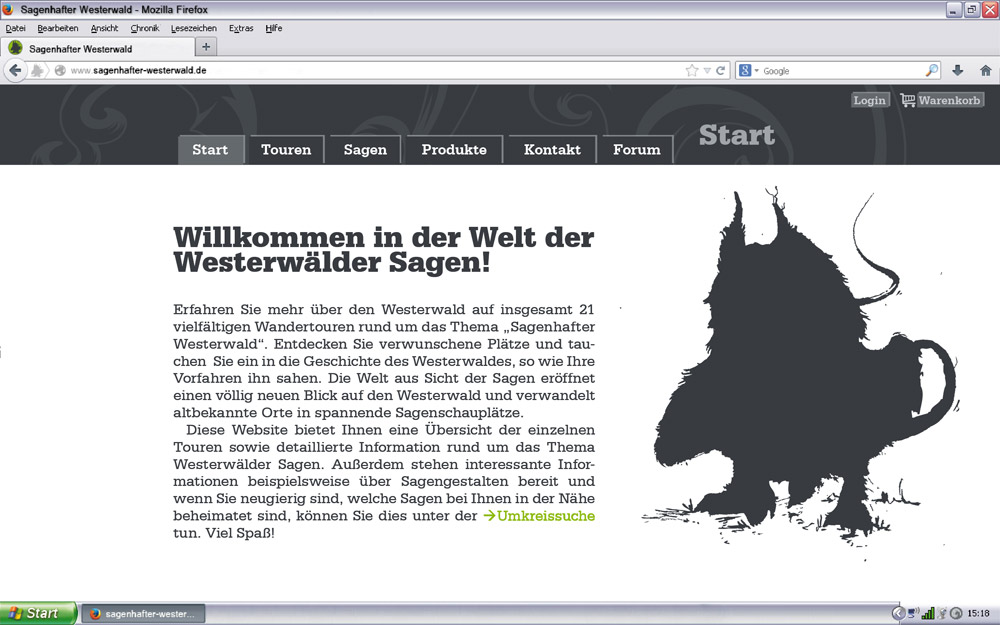Click the Login button
This screenshot has width=1000, height=625.
coord(870,100)
